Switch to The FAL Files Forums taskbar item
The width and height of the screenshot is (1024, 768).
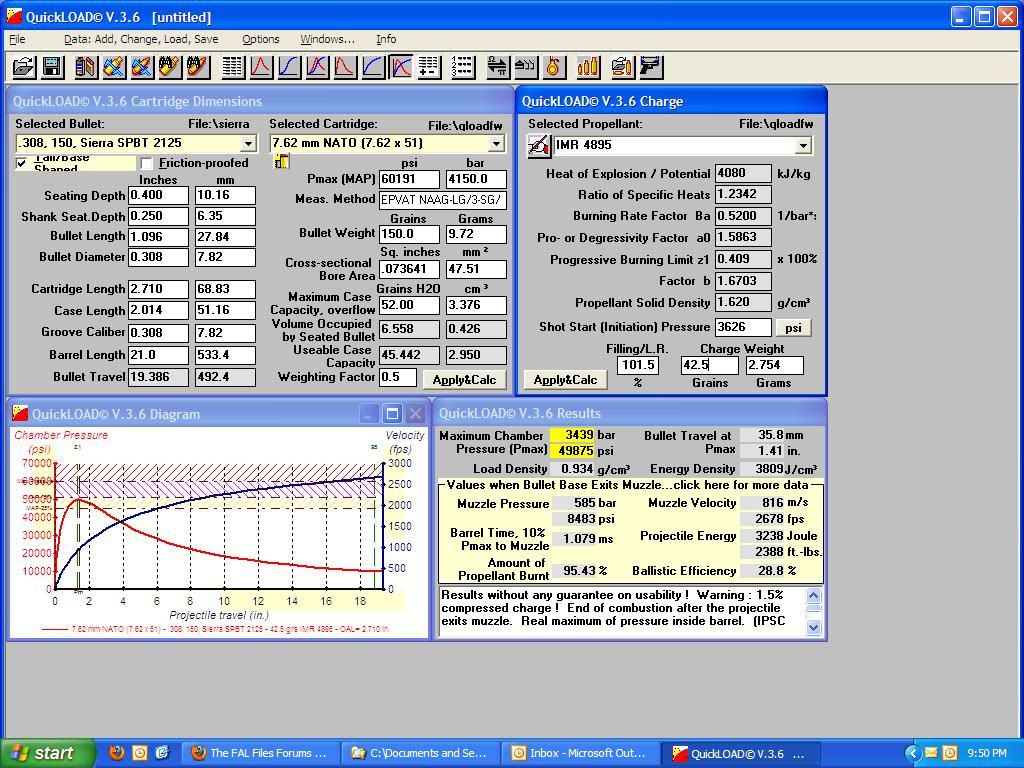tap(260, 753)
